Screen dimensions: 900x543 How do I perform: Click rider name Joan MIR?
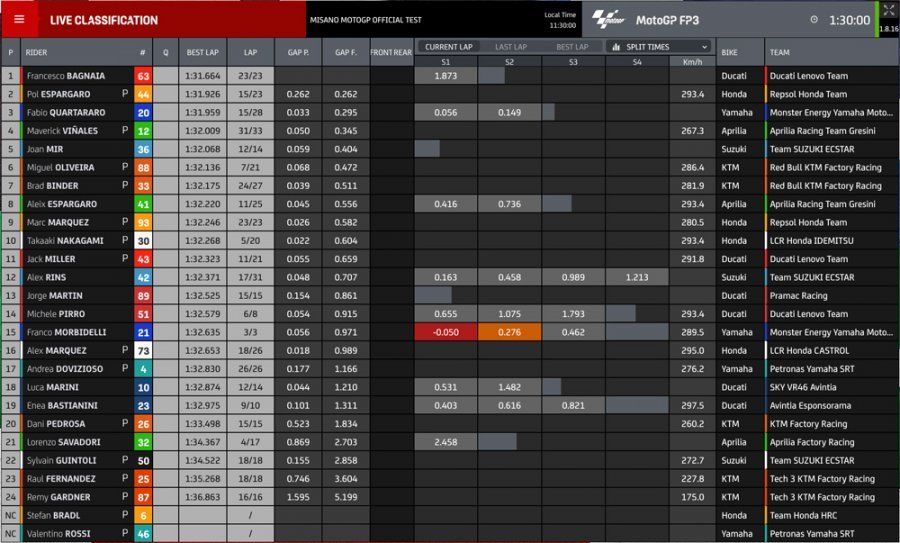click(x=45, y=149)
